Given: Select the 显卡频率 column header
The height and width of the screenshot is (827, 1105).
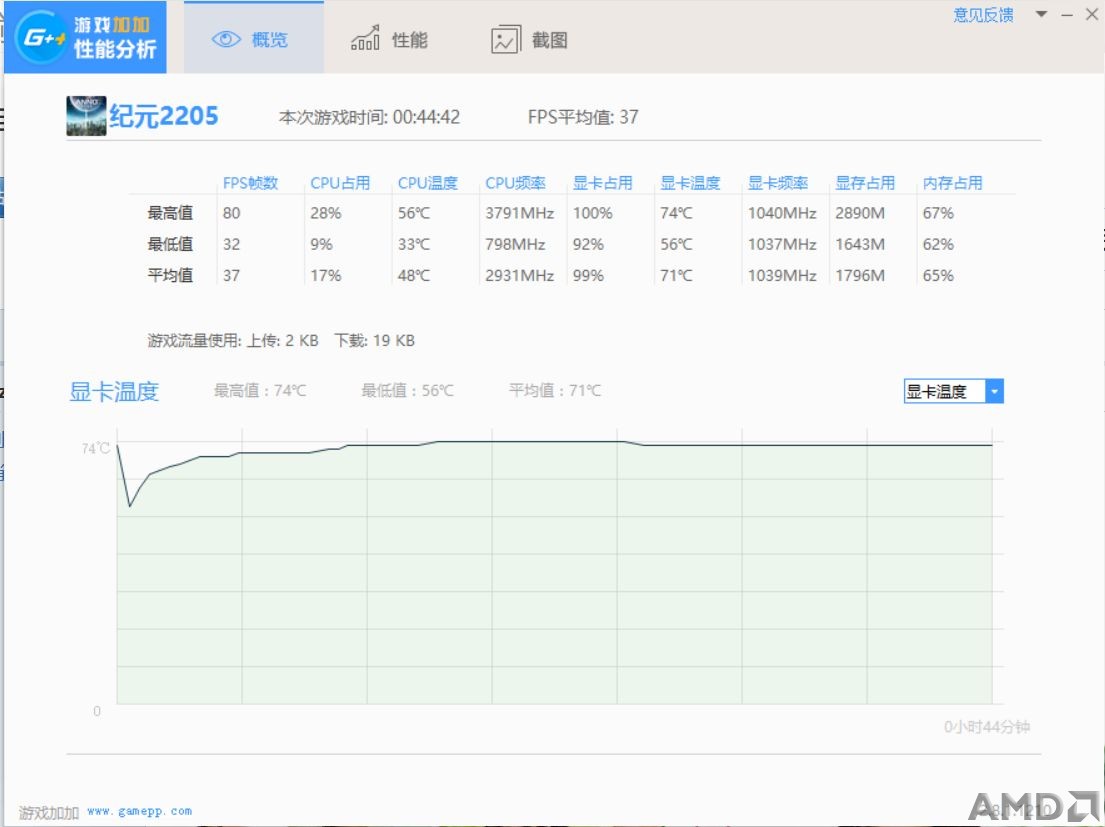Looking at the screenshot, I should pos(777,183).
